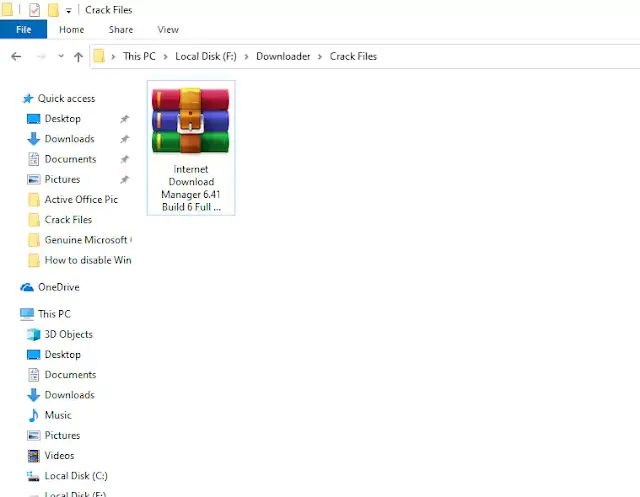This screenshot has width=640, height=497.
Task: Open Pictures under This PC
Action: point(62,435)
